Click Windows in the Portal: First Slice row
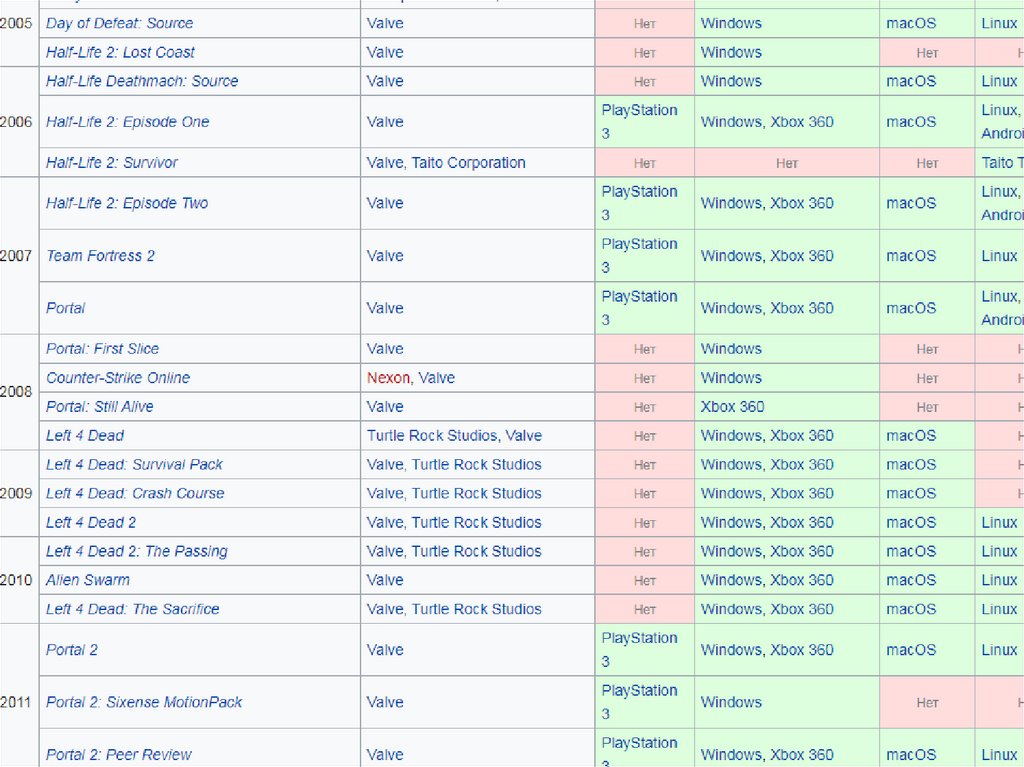The width and height of the screenshot is (1024, 767). click(x=731, y=349)
